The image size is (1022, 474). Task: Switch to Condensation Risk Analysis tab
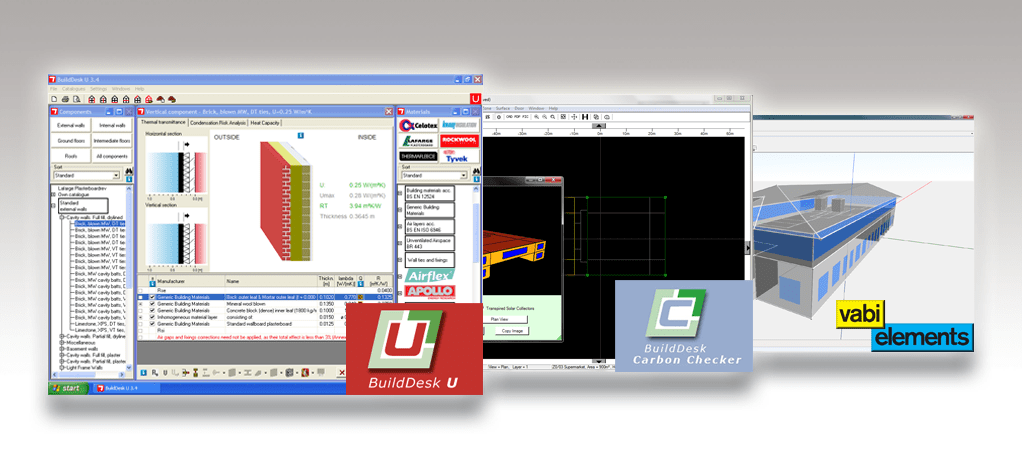point(218,123)
